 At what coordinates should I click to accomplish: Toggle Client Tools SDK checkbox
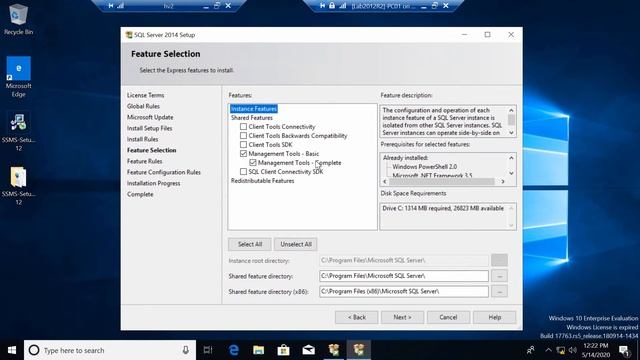click(x=243, y=144)
